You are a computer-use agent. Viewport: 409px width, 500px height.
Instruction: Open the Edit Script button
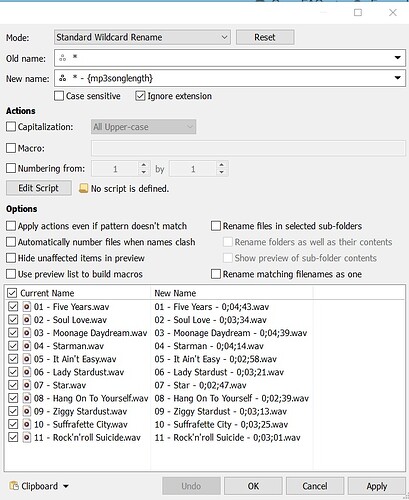pos(39,188)
